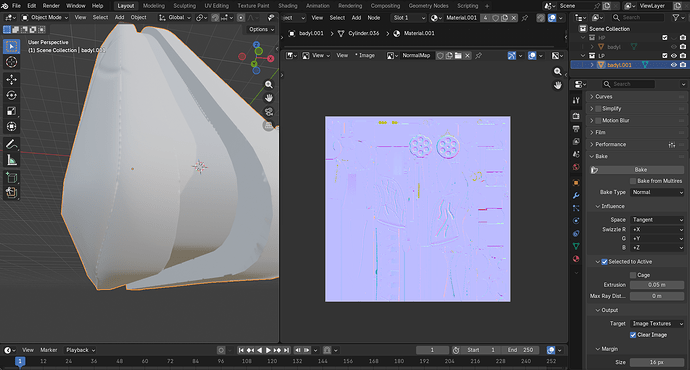
Task: Enable the Cage checkbox
Action: coord(633,275)
